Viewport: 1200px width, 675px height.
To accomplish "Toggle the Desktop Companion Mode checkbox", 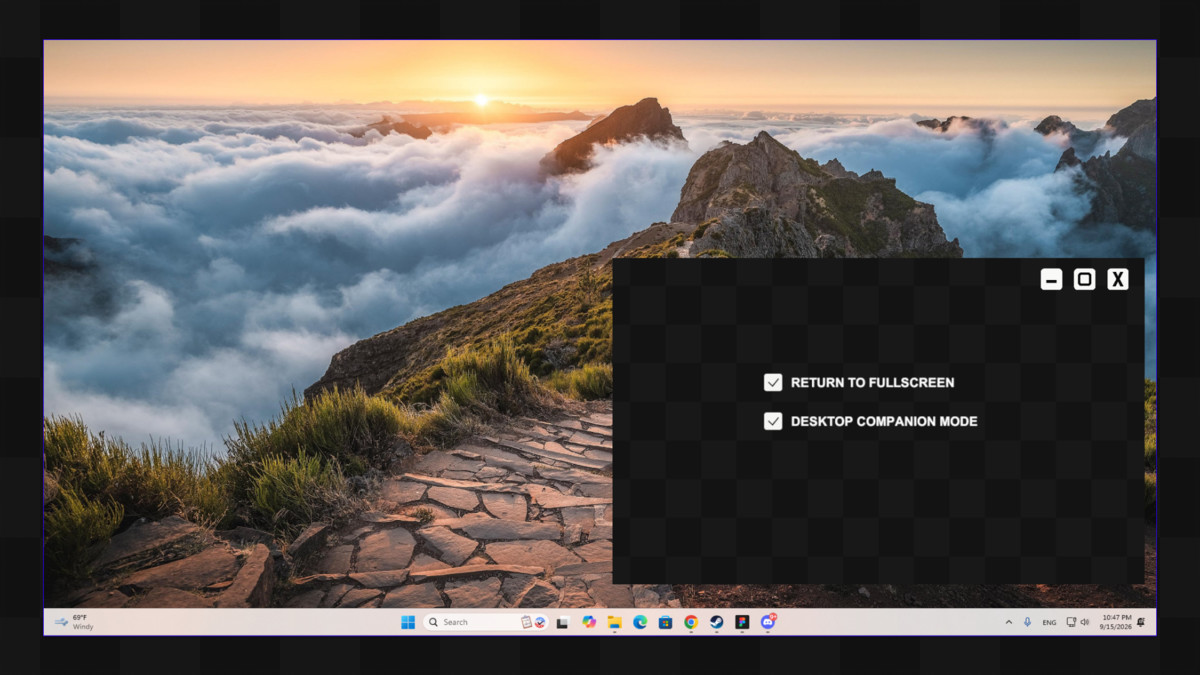I will [773, 421].
